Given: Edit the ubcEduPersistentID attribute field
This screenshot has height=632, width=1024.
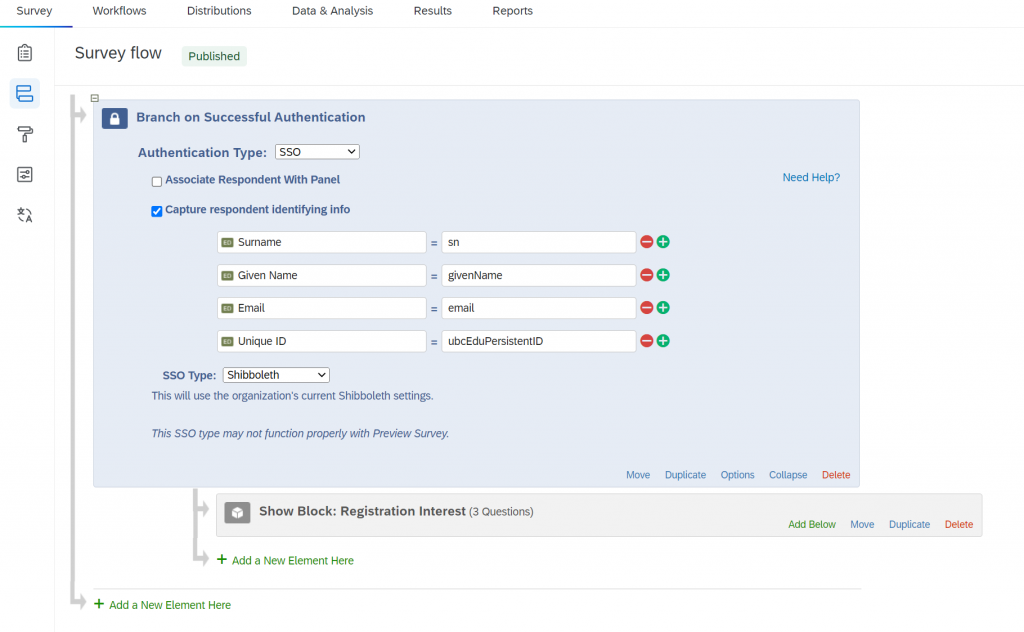Looking at the screenshot, I should point(539,341).
